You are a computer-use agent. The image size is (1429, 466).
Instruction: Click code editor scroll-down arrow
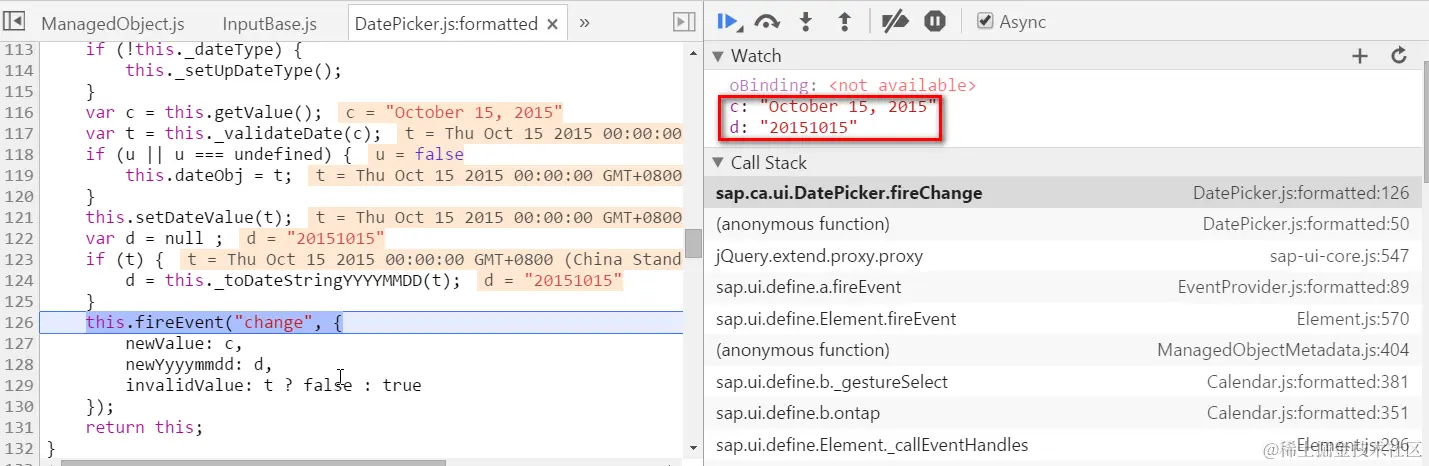coord(693,448)
